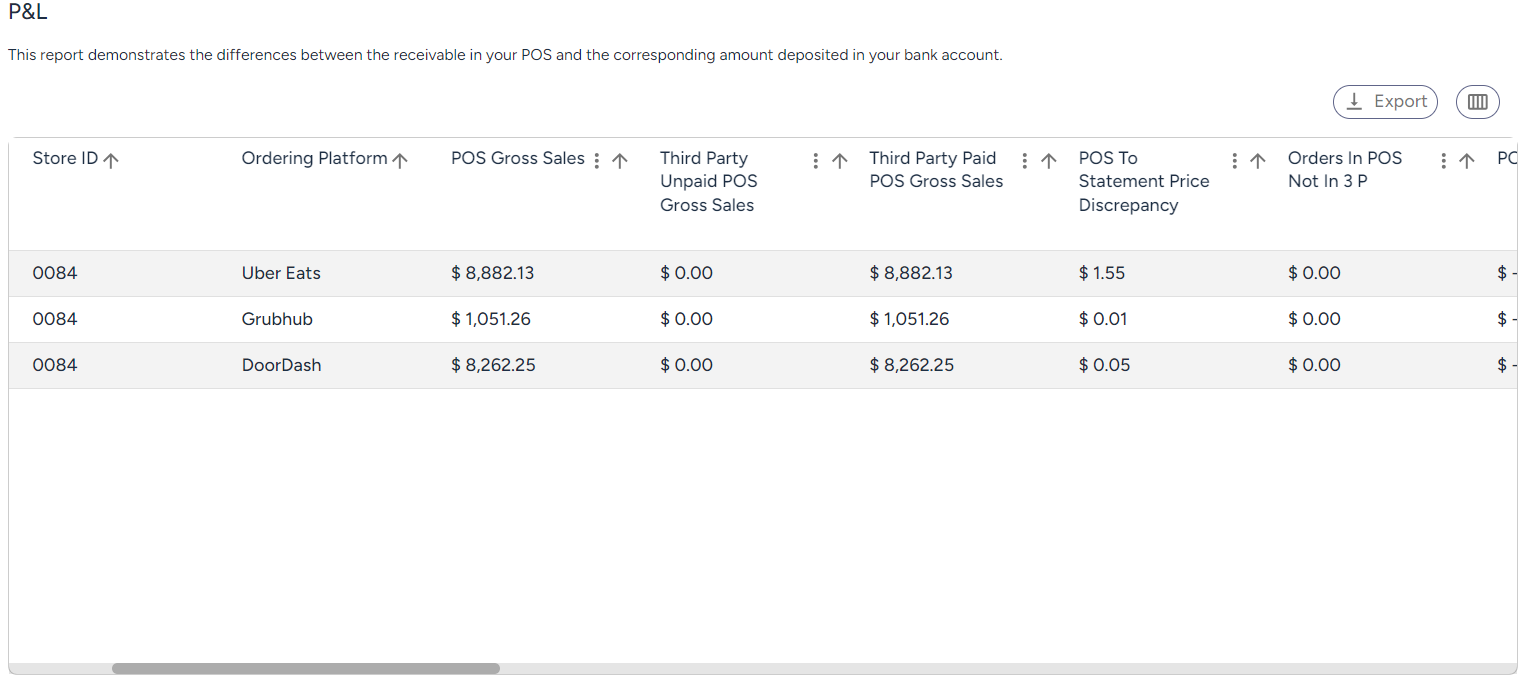The height and width of the screenshot is (694, 1525).
Task: Sort POS To Statement Price Discrepancy arrow
Action: pyautogui.click(x=1258, y=160)
